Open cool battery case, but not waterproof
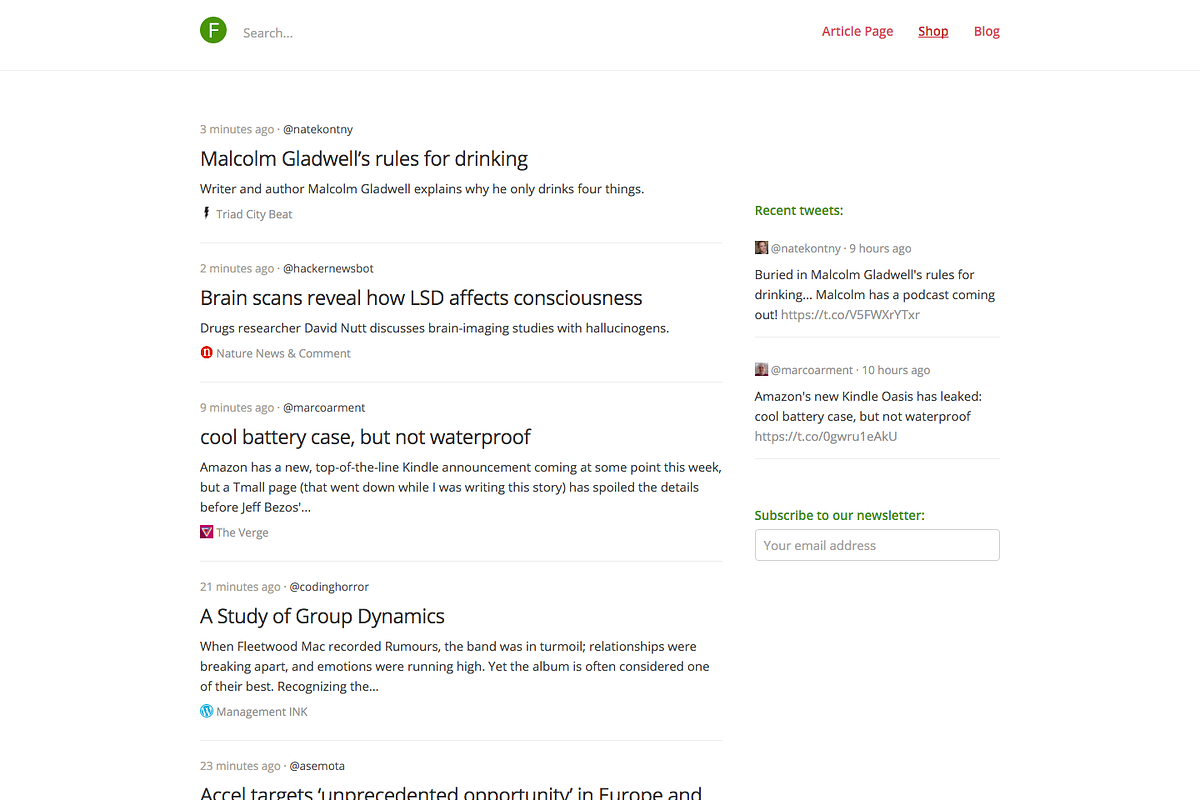 click(x=365, y=437)
